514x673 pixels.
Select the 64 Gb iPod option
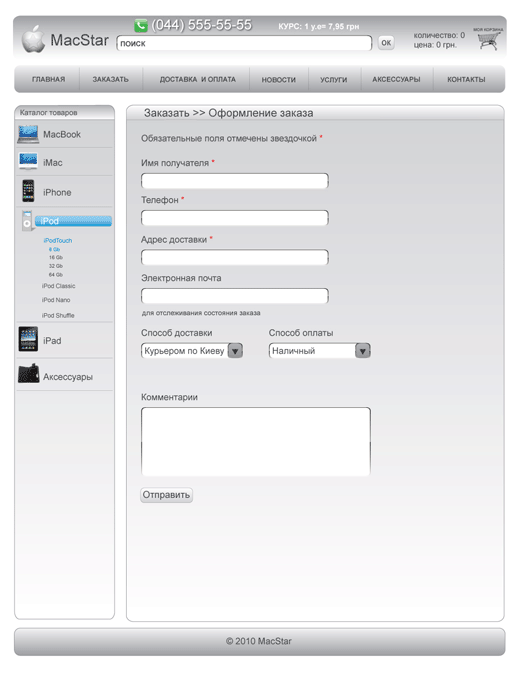click(x=56, y=275)
